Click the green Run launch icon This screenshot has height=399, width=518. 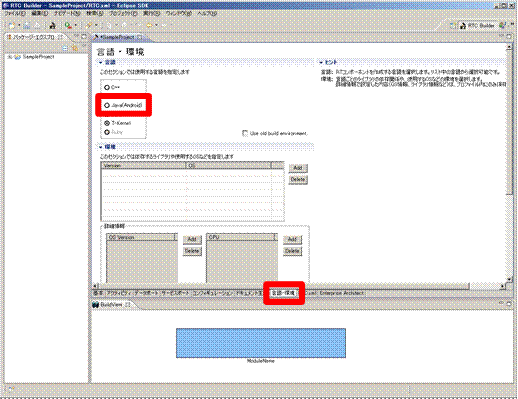68,25
